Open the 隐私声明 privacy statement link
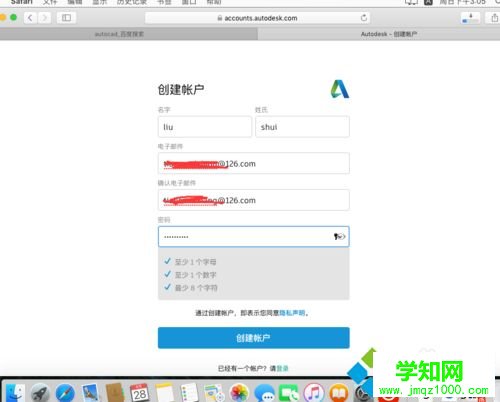 click(x=292, y=313)
